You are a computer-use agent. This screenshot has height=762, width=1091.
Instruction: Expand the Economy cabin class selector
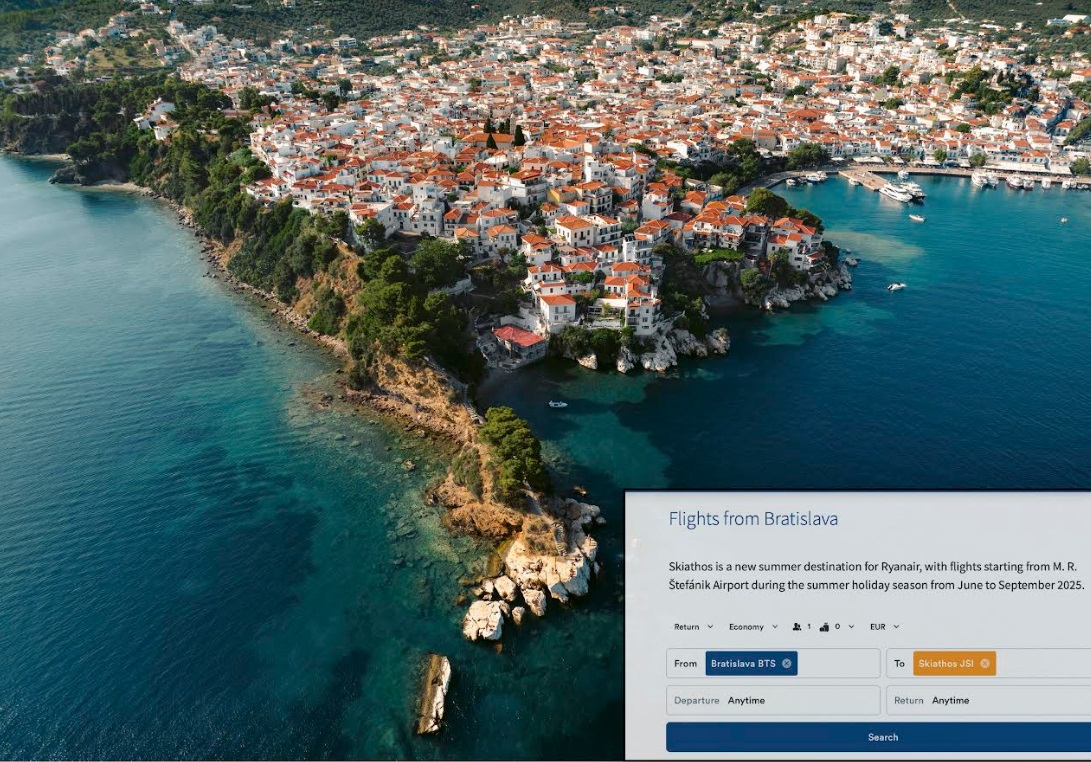(x=753, y=627)
